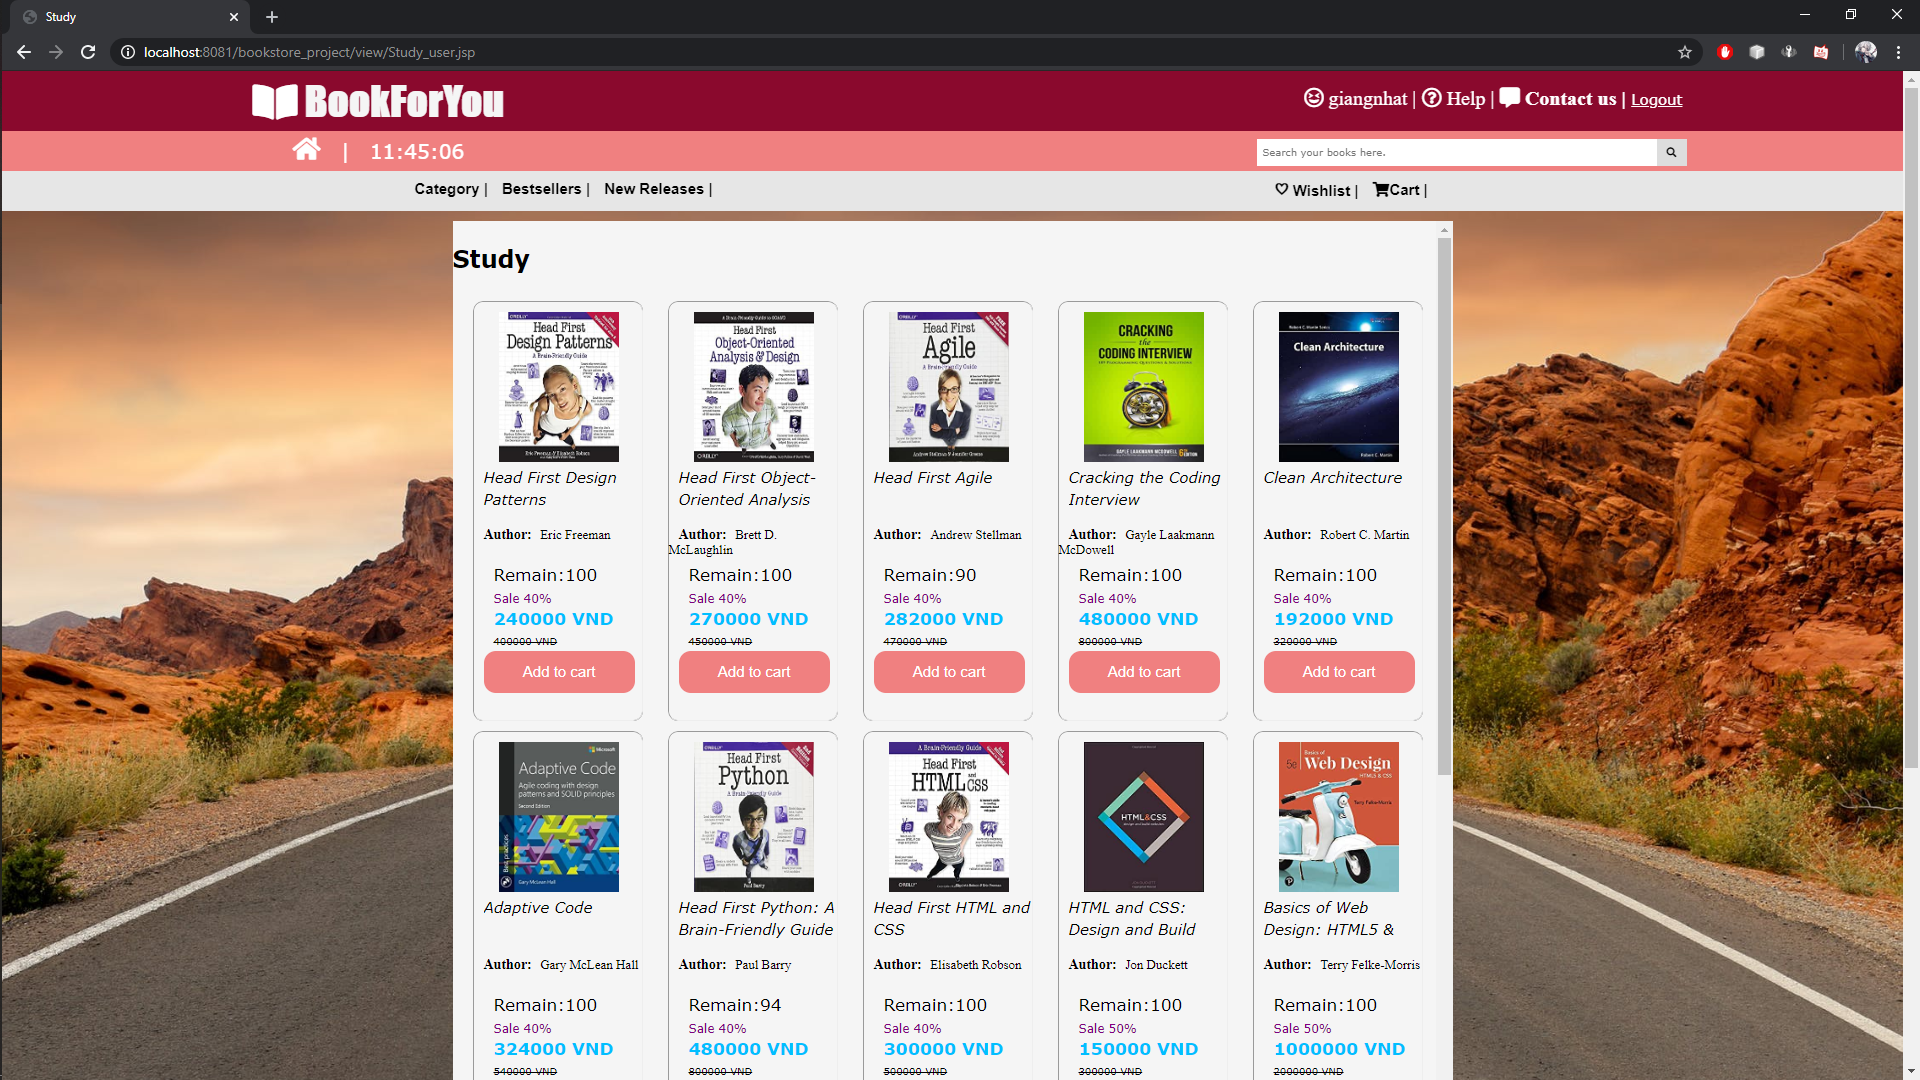Bookmark this page with the star icon
Image resolution: width=1920 pixels, height=1080 pixels.
point(1685,52)
